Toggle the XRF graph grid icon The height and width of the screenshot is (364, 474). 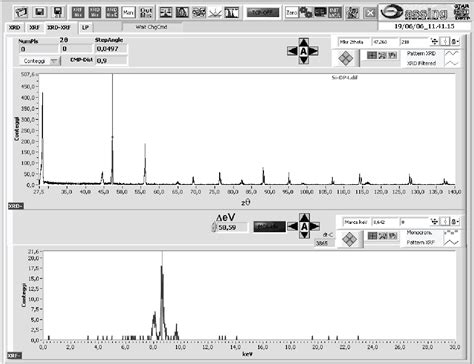[372, 236]
